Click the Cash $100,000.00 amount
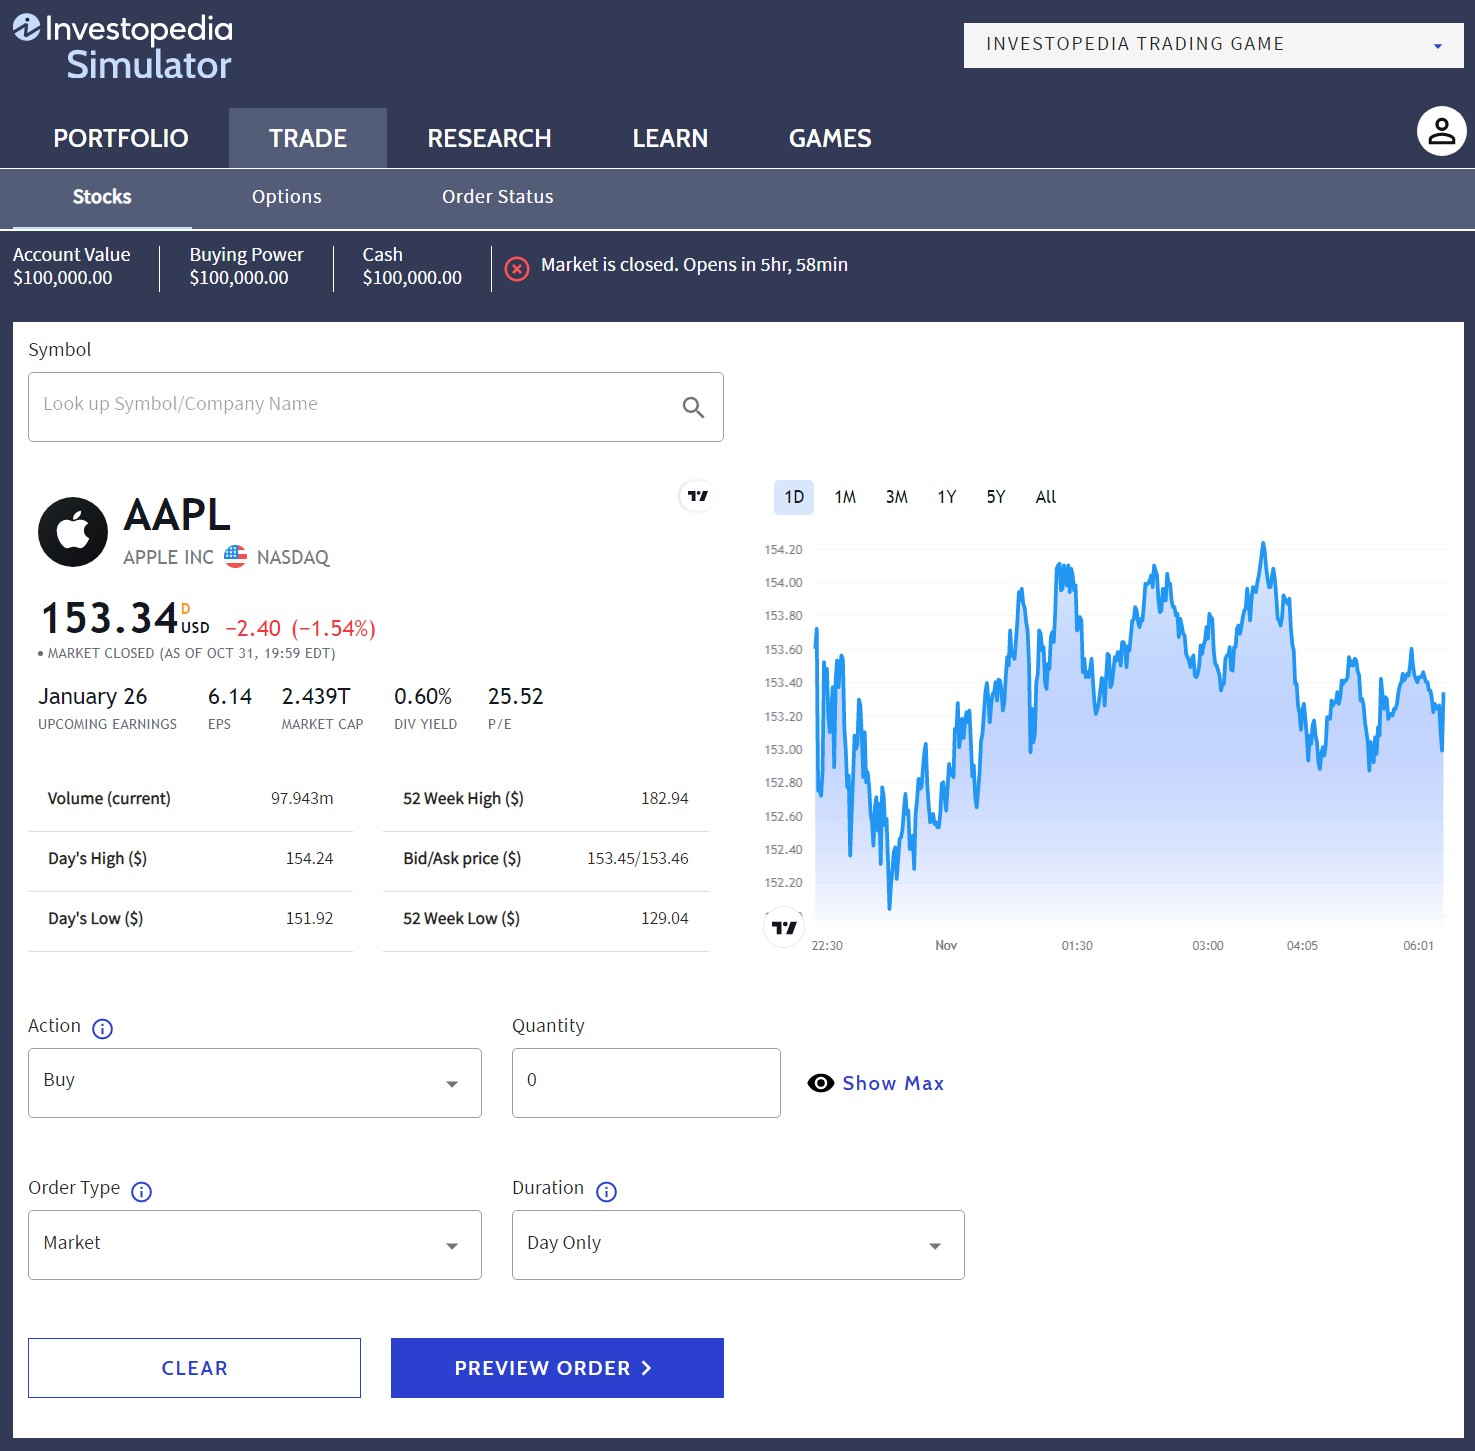Viewport: 1475px width, 1451px height. [x=412, y=278]
